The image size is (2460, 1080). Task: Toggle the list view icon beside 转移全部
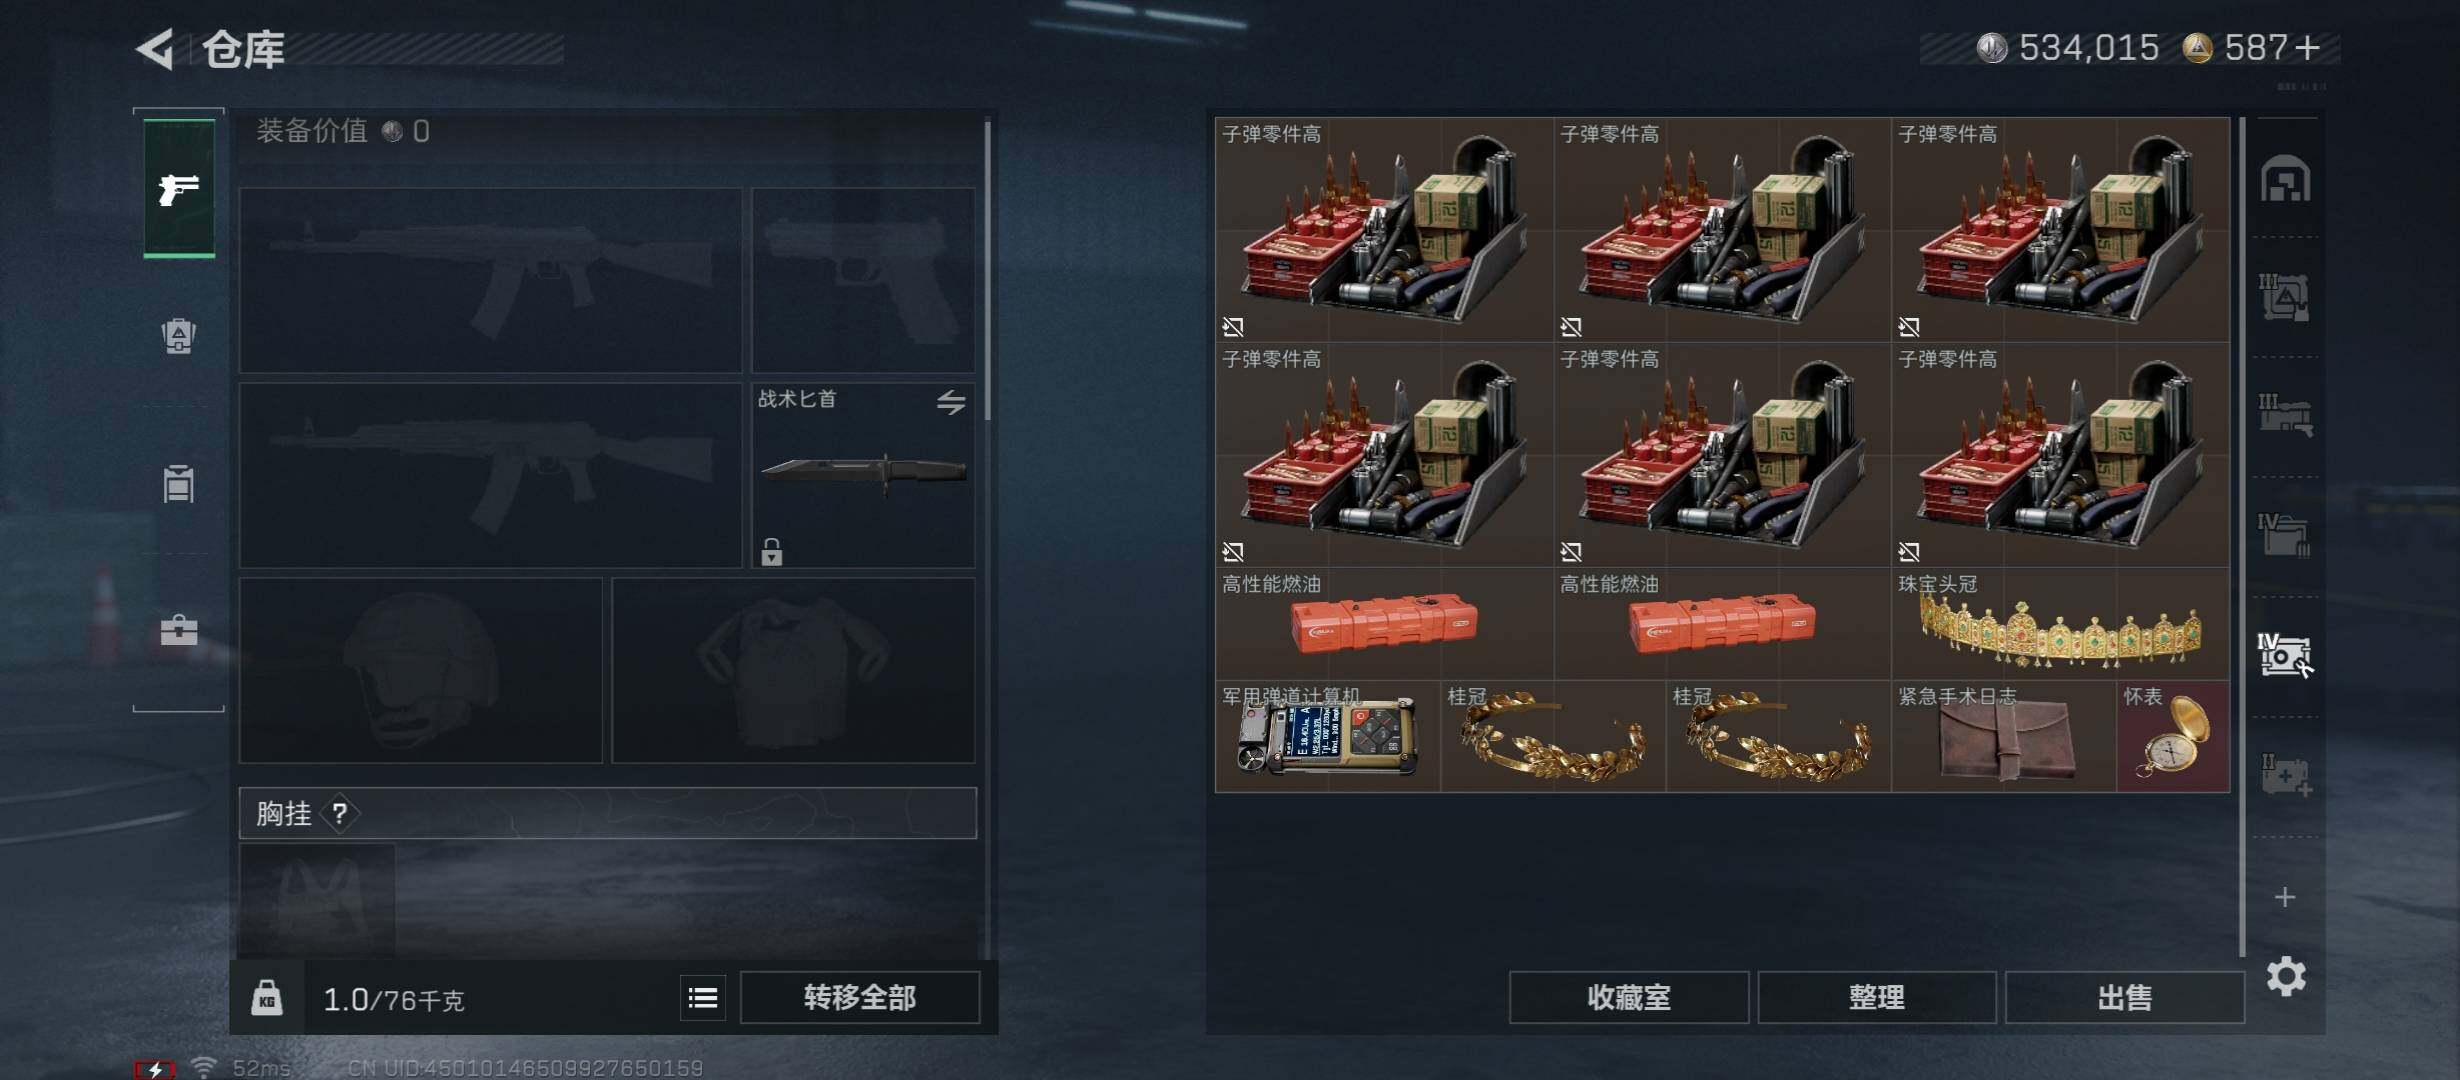pyautogui.click(x=703, y=997)
